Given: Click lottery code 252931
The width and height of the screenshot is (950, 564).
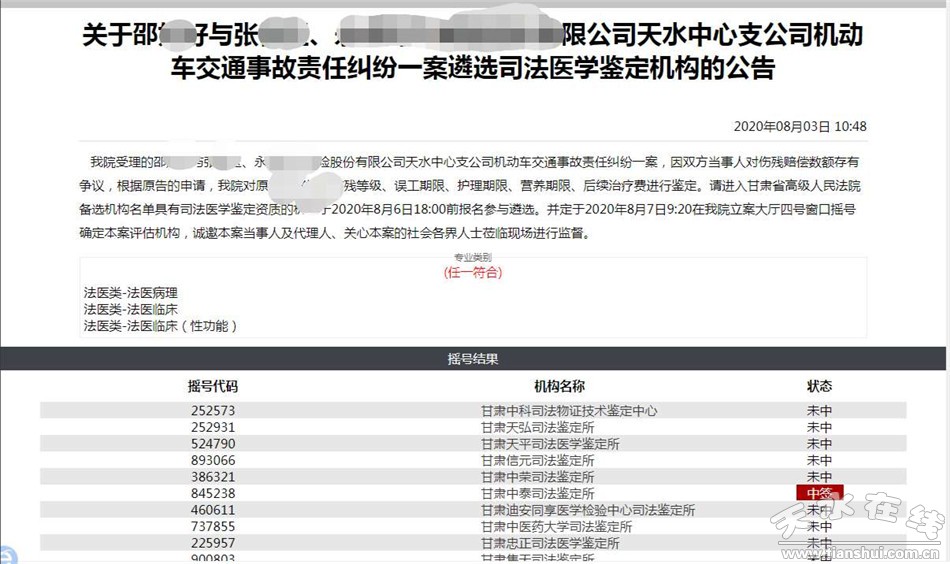Looking at the screenshot, I should point(213,427).
